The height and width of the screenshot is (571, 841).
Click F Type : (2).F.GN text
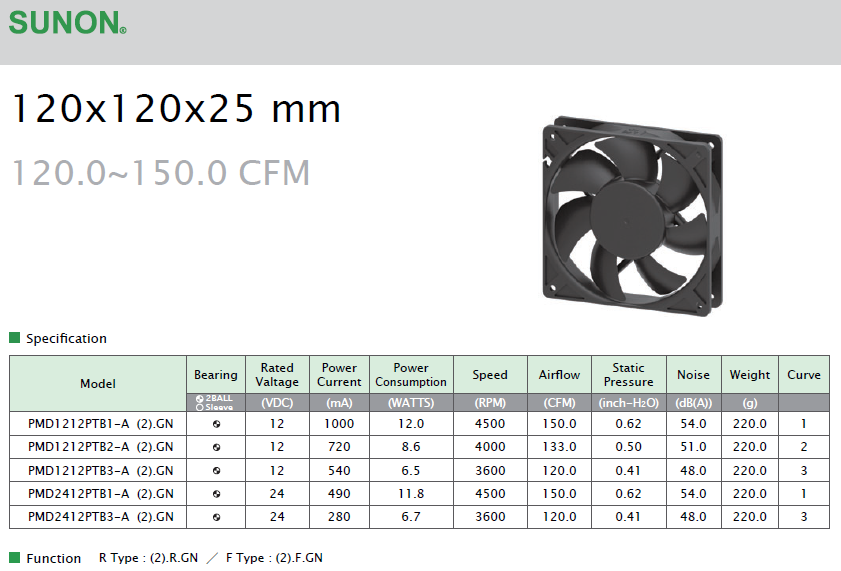coord(274,558)
